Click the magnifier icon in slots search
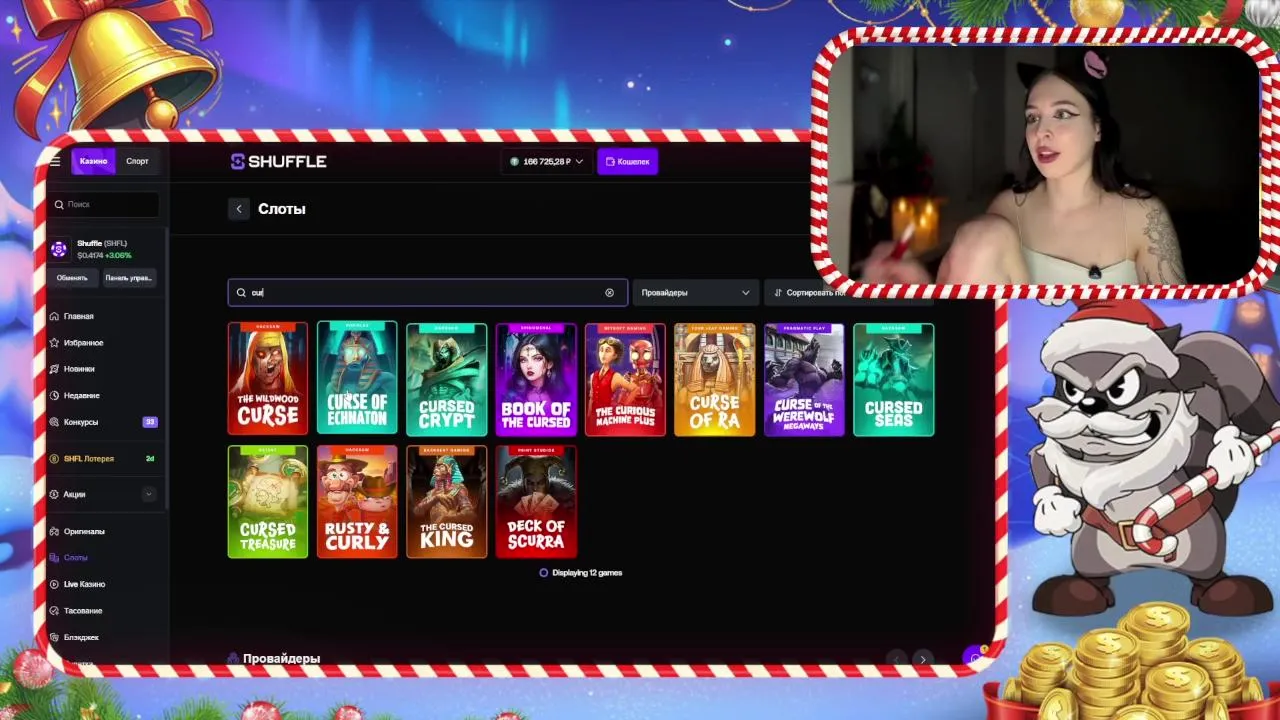This screenshot has height=720, width=1280. (241, 292)
